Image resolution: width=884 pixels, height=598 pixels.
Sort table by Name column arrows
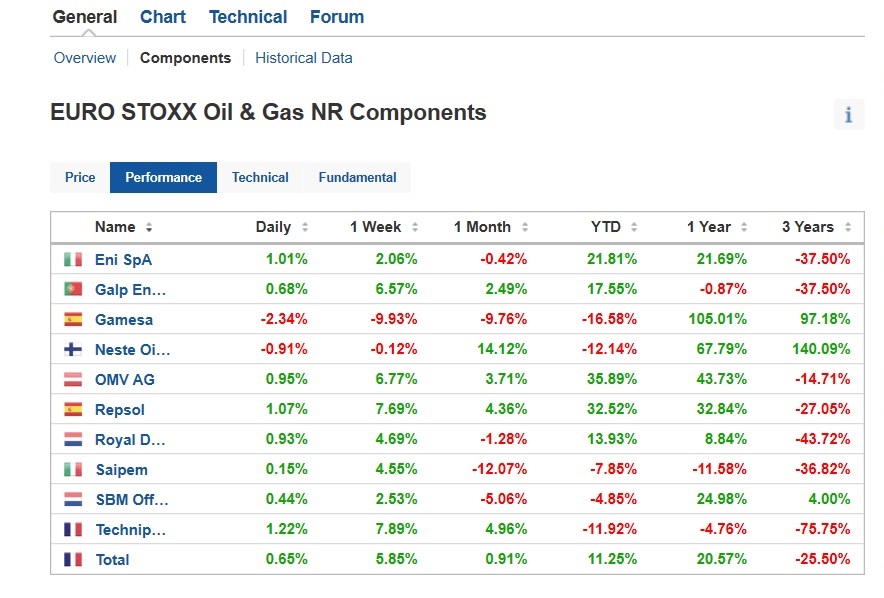[x=149, y=227]
